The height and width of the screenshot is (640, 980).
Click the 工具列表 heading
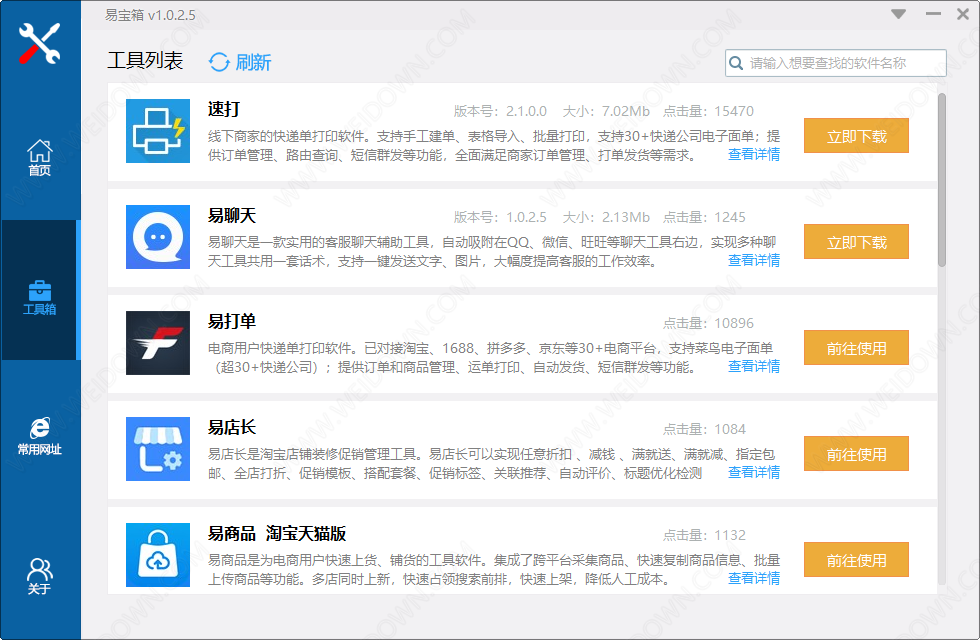(145, 61)
